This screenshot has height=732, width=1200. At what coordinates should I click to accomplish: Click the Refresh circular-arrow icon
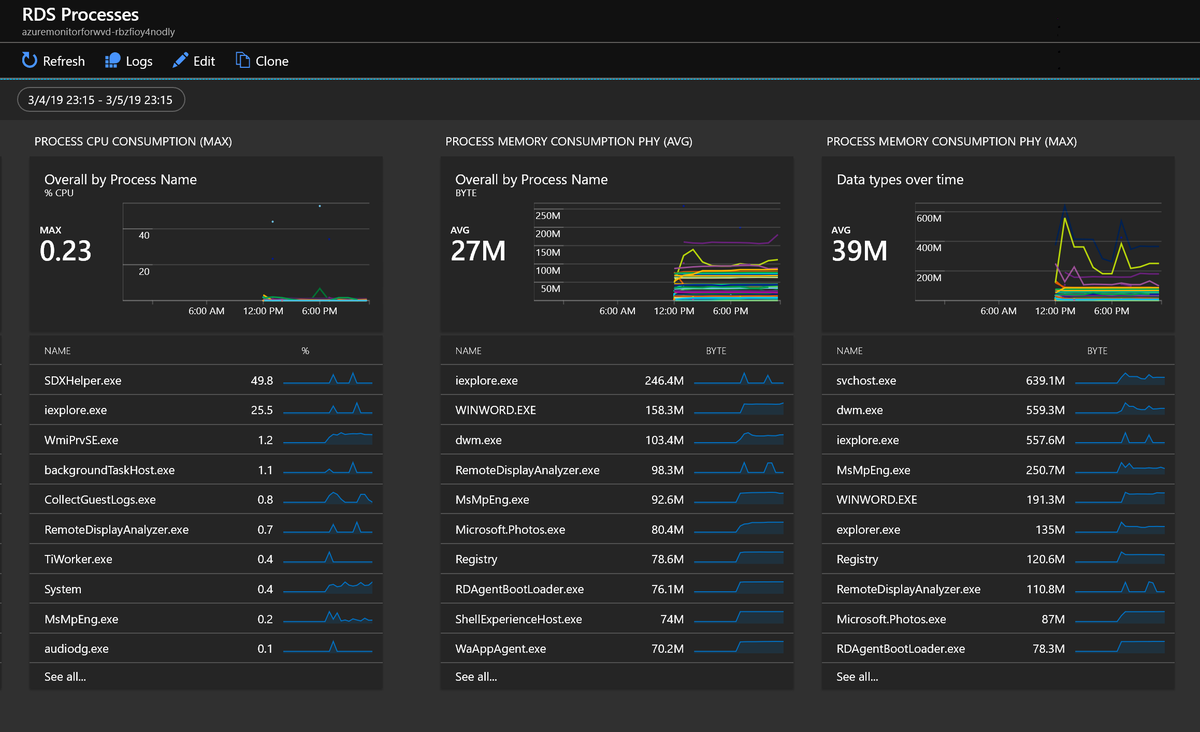tap(29, 61)
